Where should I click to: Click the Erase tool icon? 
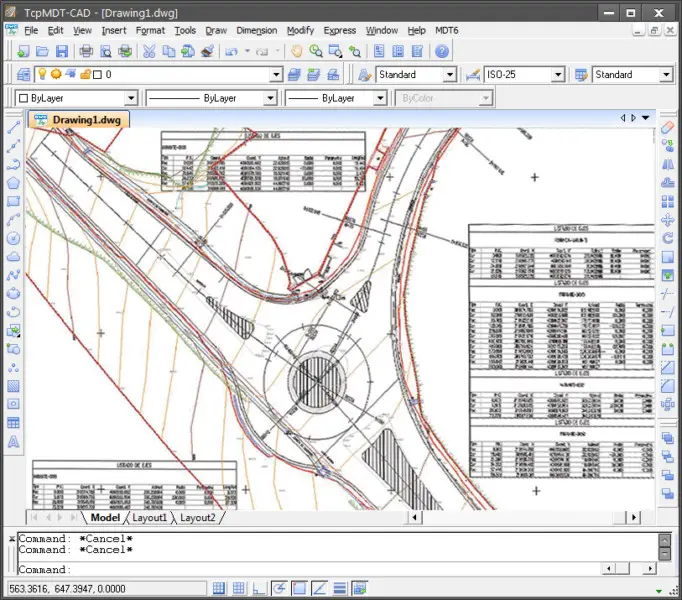click(x=668, y=129)
